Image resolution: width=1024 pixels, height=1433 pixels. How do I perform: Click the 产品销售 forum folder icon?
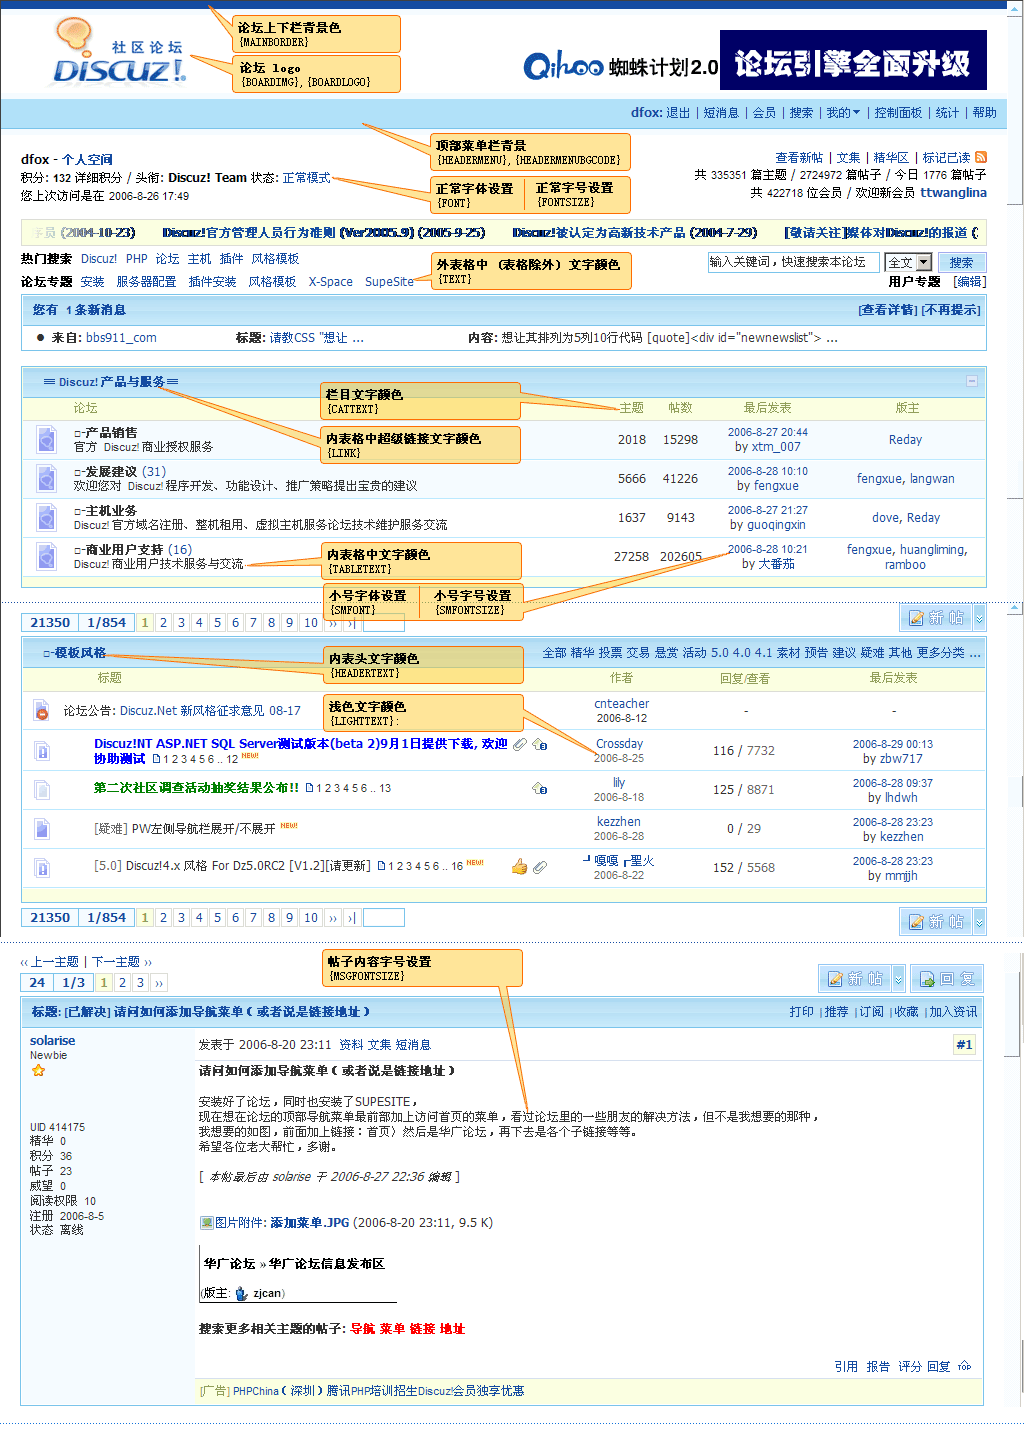coord(46,439)
